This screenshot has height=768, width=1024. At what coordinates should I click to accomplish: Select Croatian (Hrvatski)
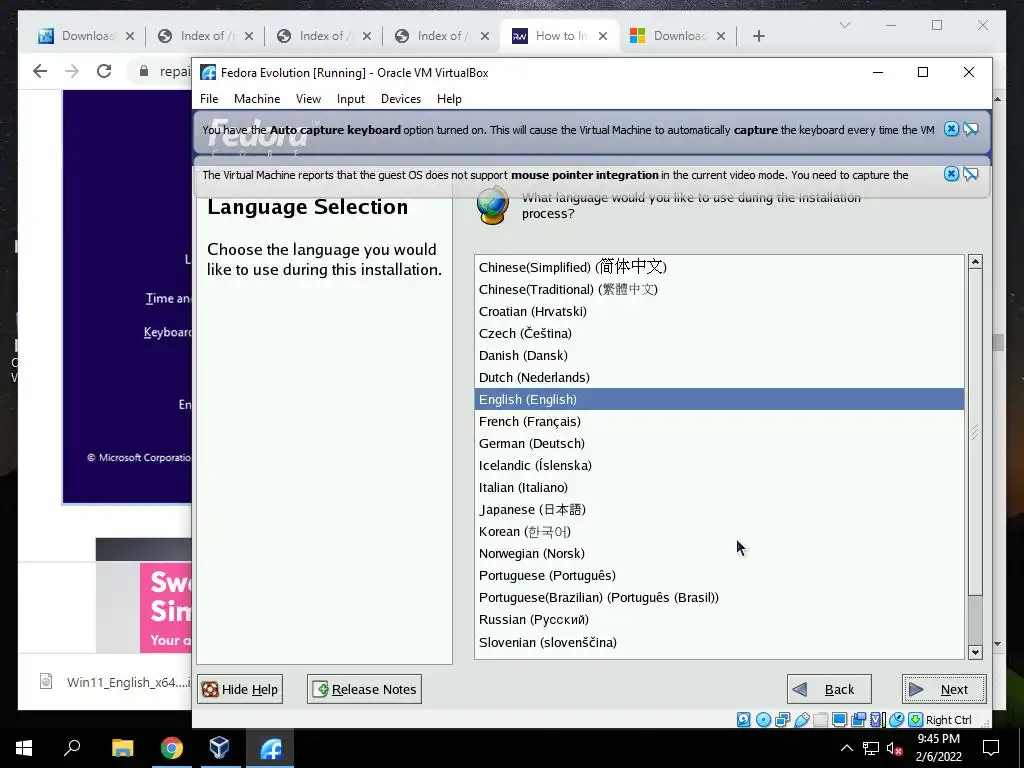point(719,312)
